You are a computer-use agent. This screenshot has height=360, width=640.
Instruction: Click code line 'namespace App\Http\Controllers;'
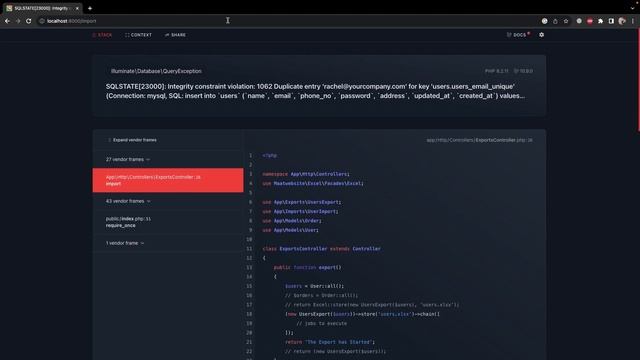[306, 174]
